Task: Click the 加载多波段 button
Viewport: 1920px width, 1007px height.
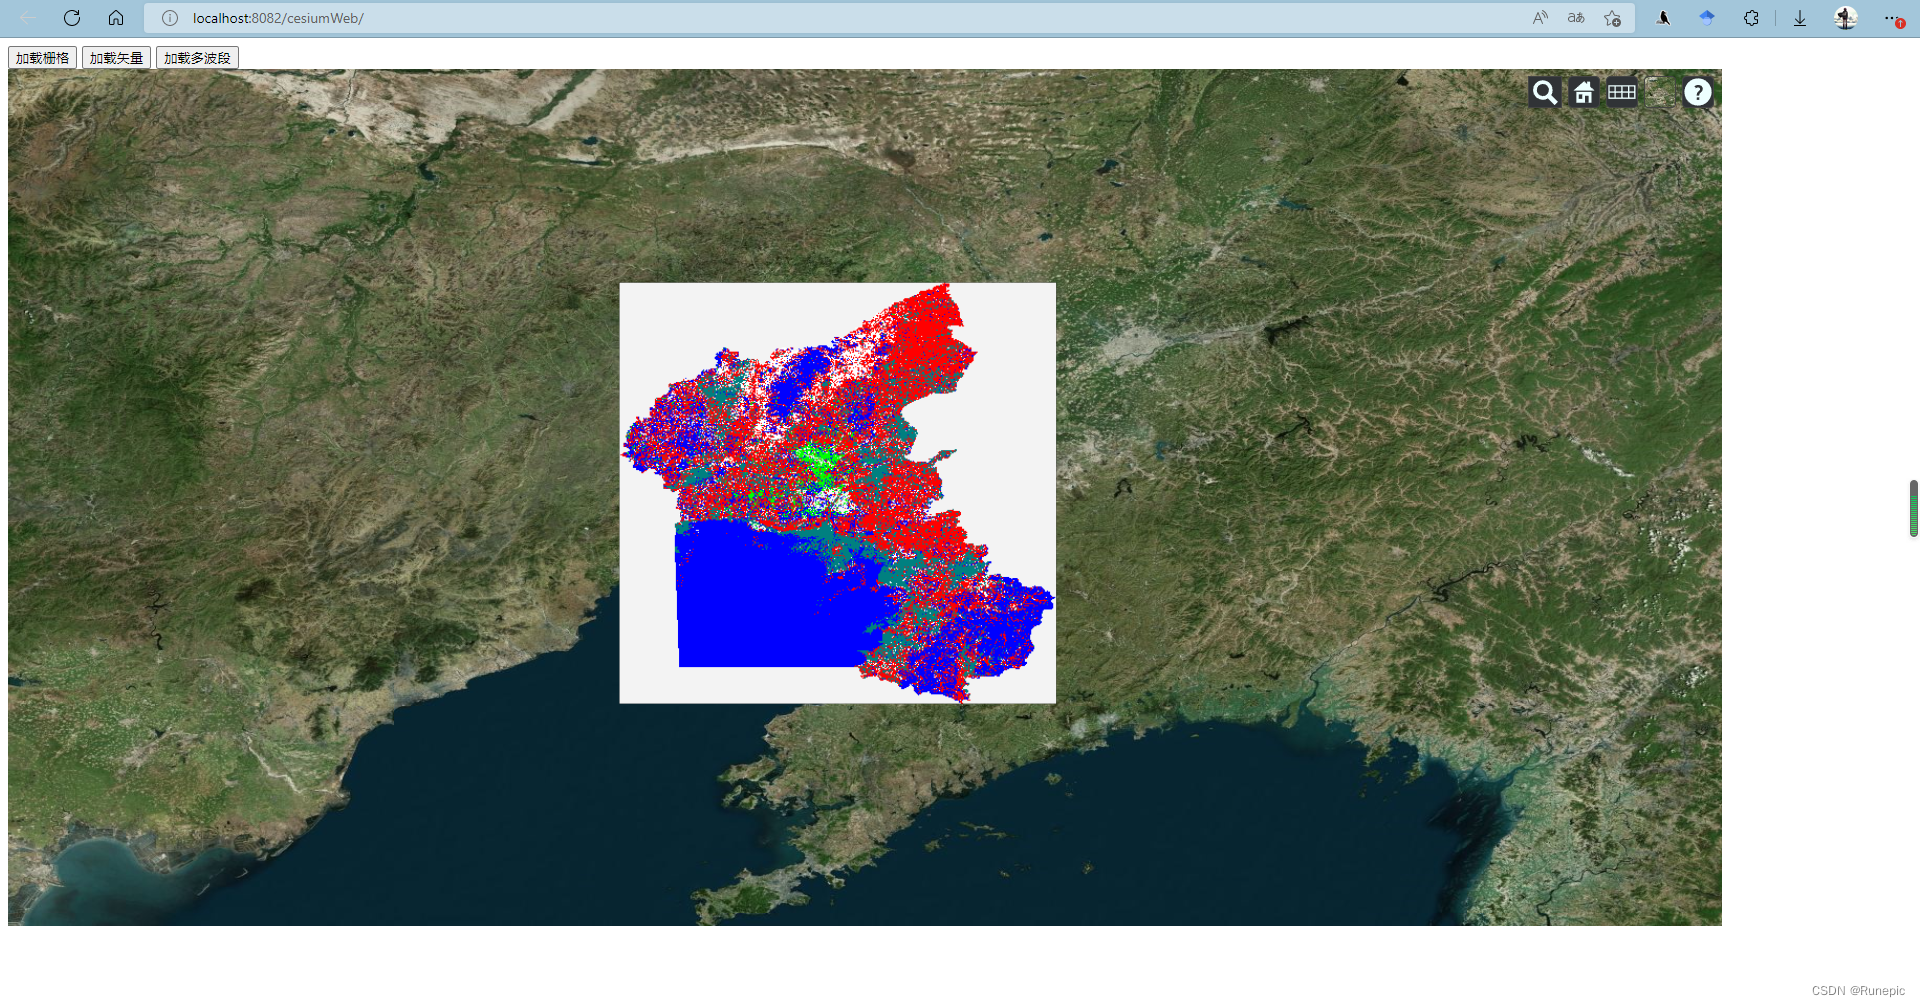Action: point(197,58)
